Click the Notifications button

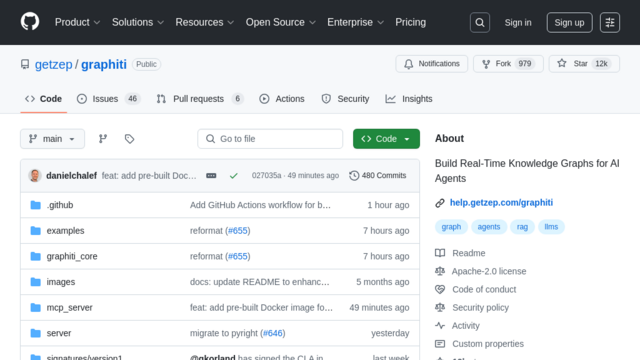(x=431, y=64)
